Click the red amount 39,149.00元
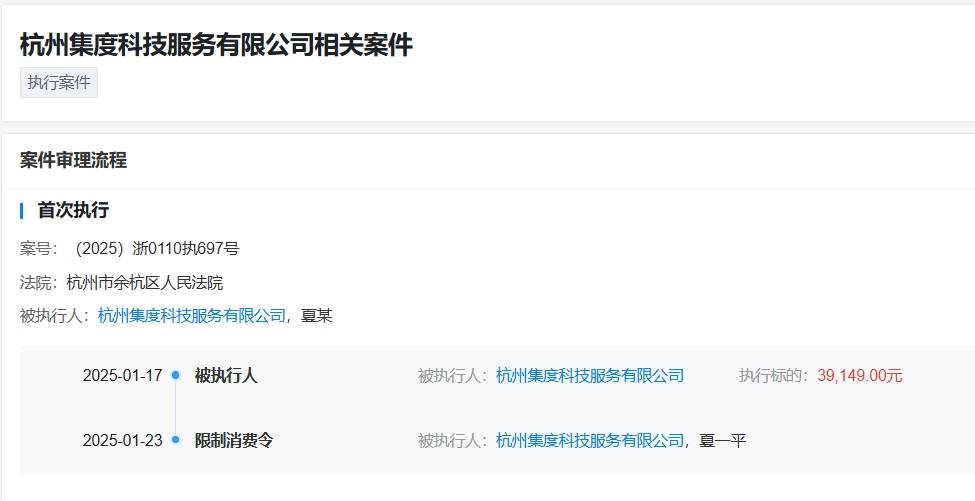 (x=859, y=375)
